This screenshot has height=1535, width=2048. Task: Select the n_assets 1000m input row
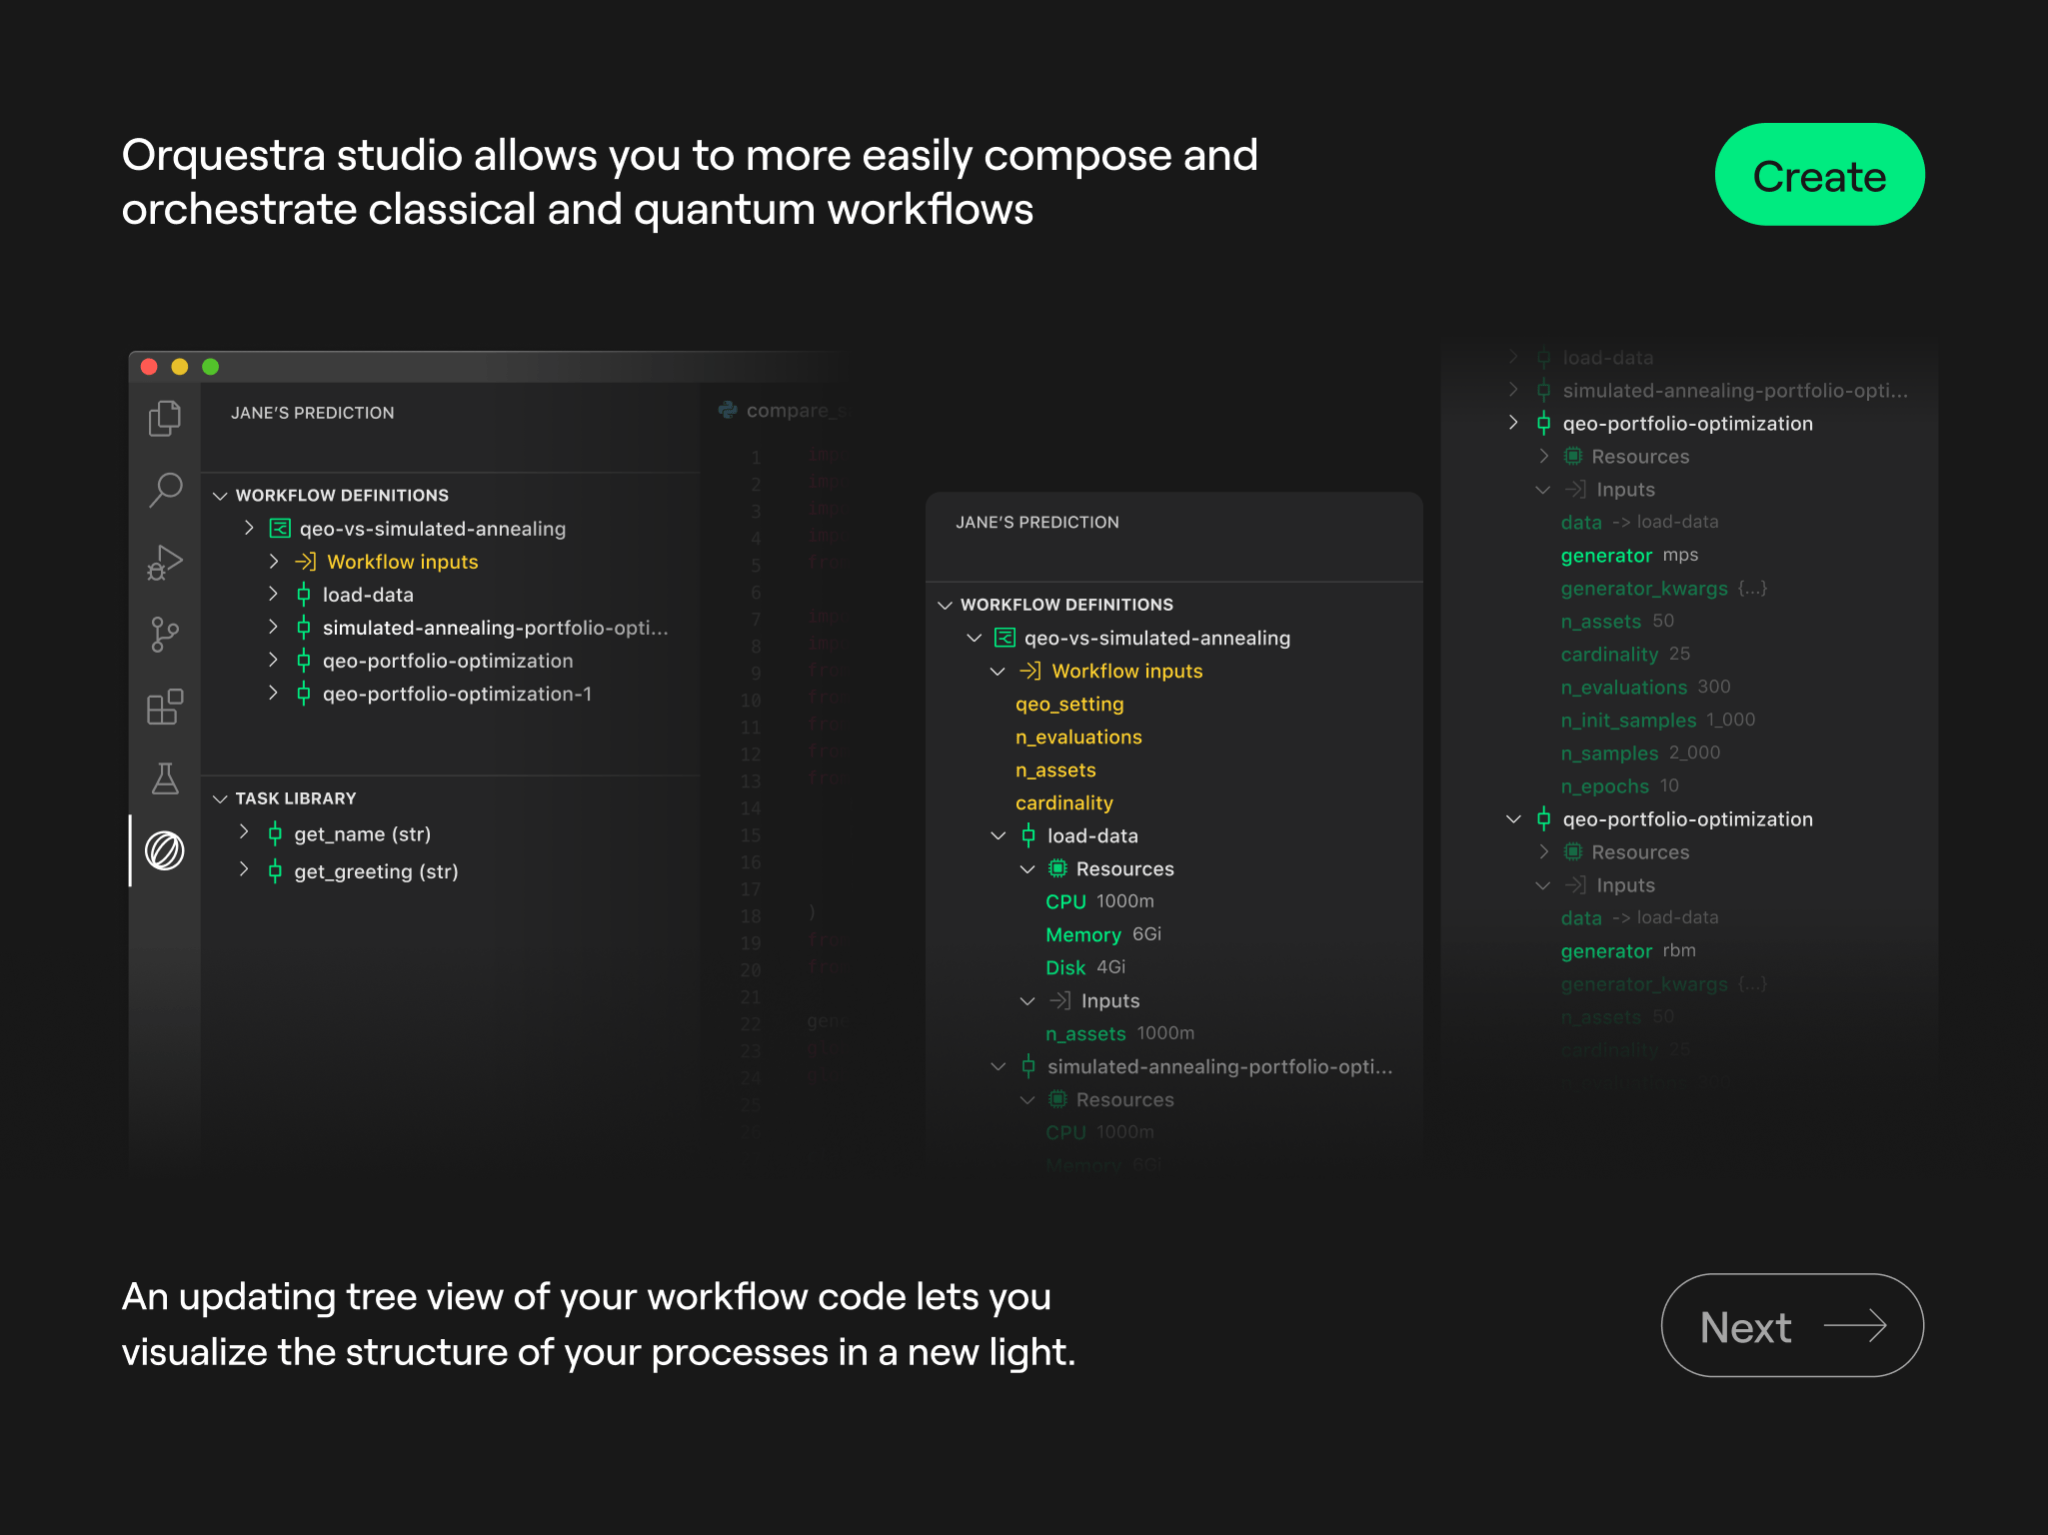pos(1119,1033)
